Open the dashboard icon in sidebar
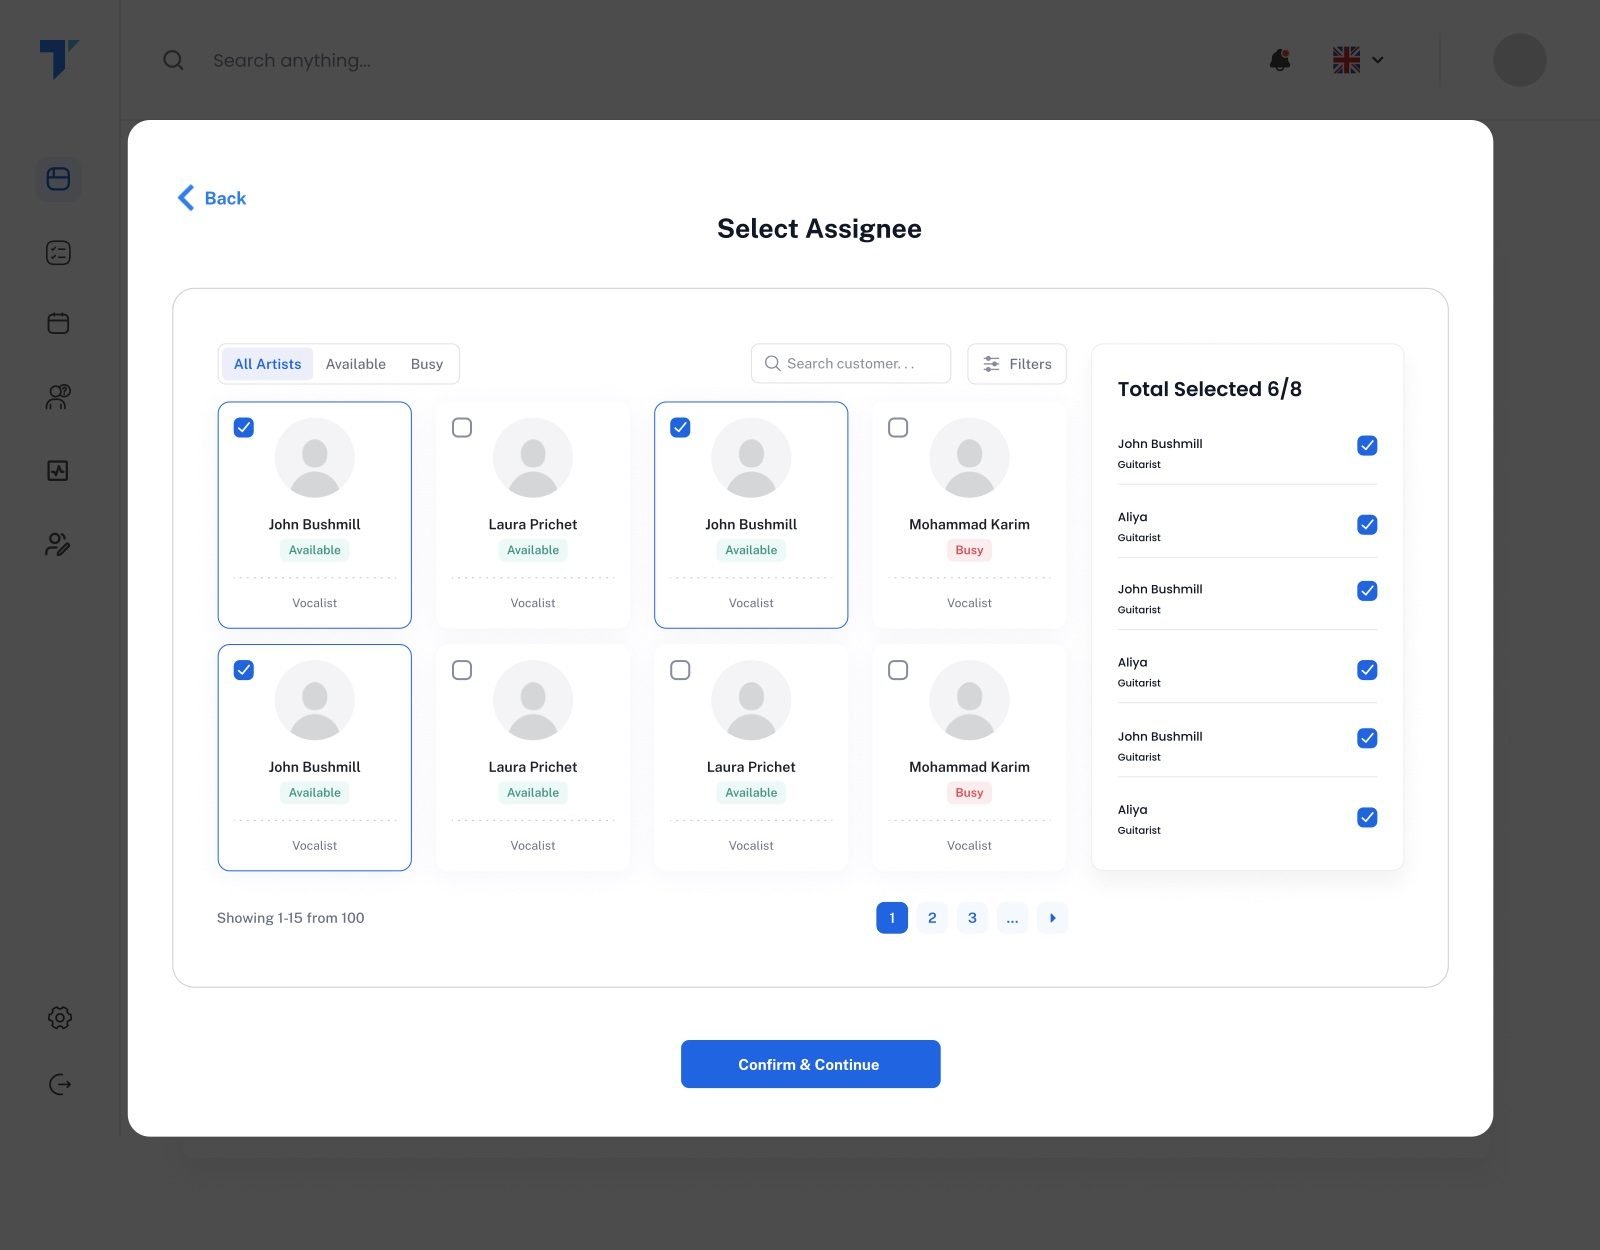This screenshot has height=1250, width=1600. click(58, 179)
